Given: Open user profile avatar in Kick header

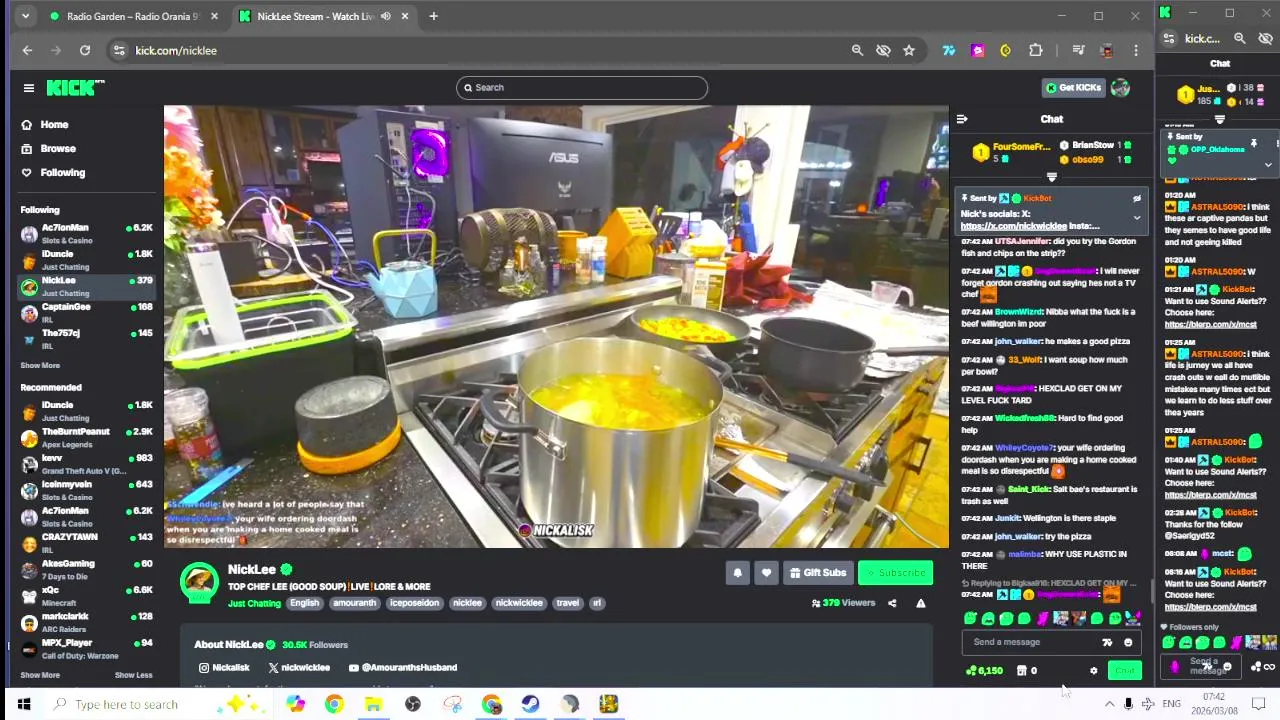Looking at the screenshot, I should (x=1120, y=88).
